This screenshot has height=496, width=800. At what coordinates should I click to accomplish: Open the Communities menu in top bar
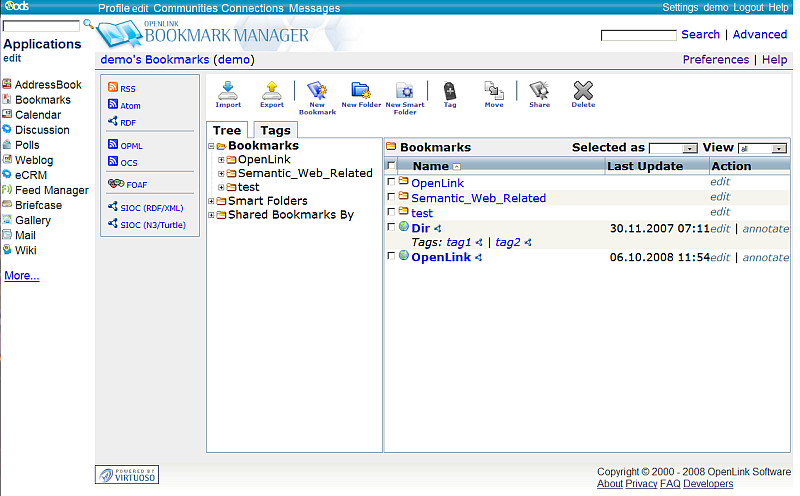coord(185,8)
